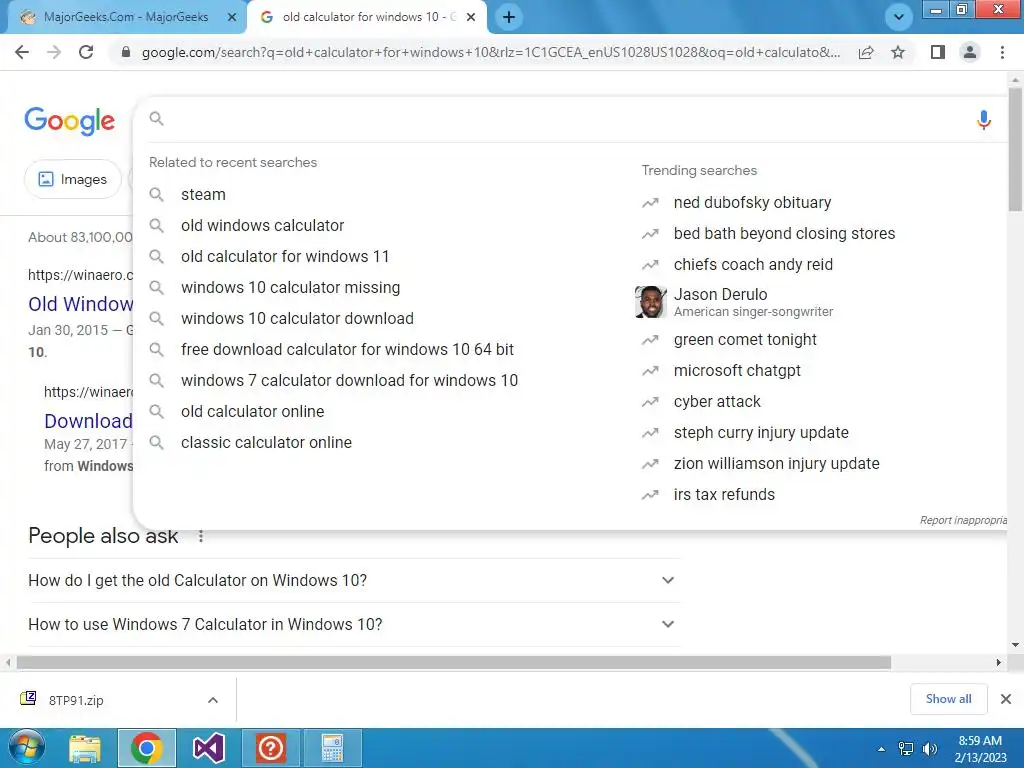Viewport: 1024px width, 768px height.
Task: Open the Images filter chip
Action: 72,179
